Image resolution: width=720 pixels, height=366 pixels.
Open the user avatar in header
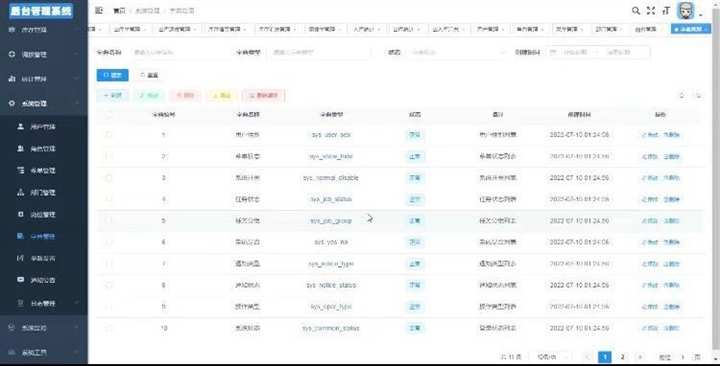[686, 11]
